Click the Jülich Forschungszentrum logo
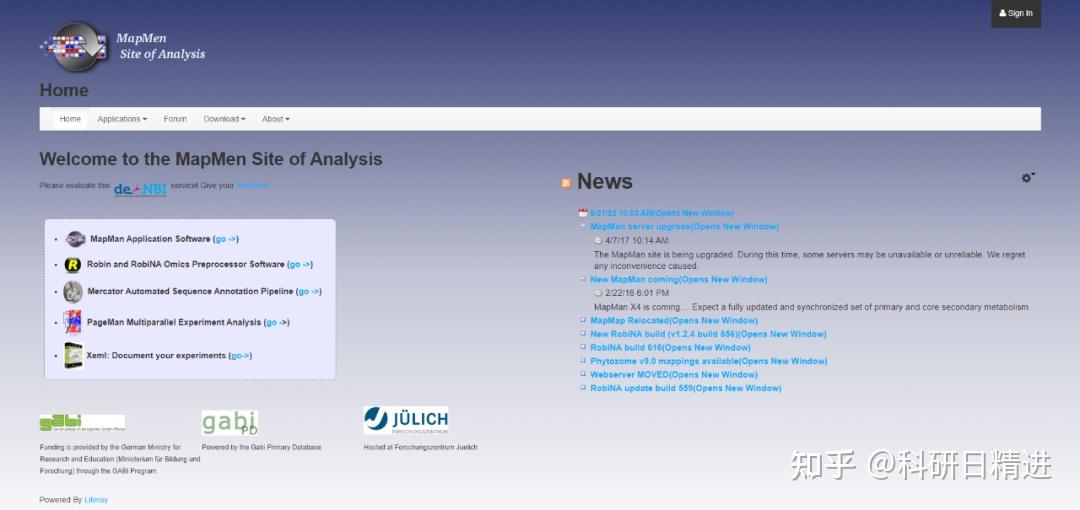 406,420
